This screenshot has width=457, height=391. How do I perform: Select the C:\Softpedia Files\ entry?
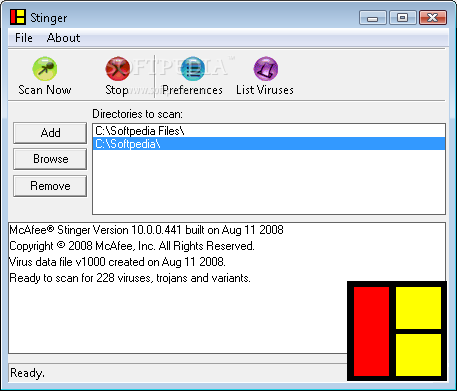coord(269,131)
